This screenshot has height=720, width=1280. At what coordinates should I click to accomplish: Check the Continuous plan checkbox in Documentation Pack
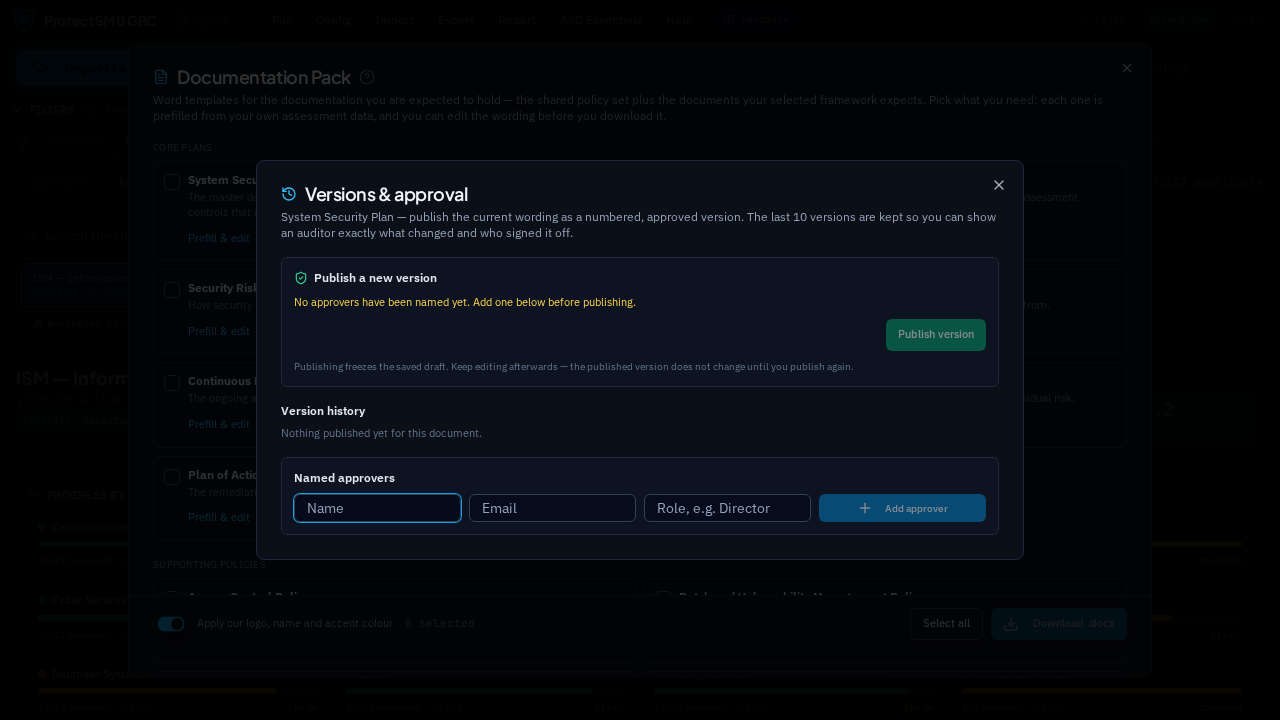[172, 383]
